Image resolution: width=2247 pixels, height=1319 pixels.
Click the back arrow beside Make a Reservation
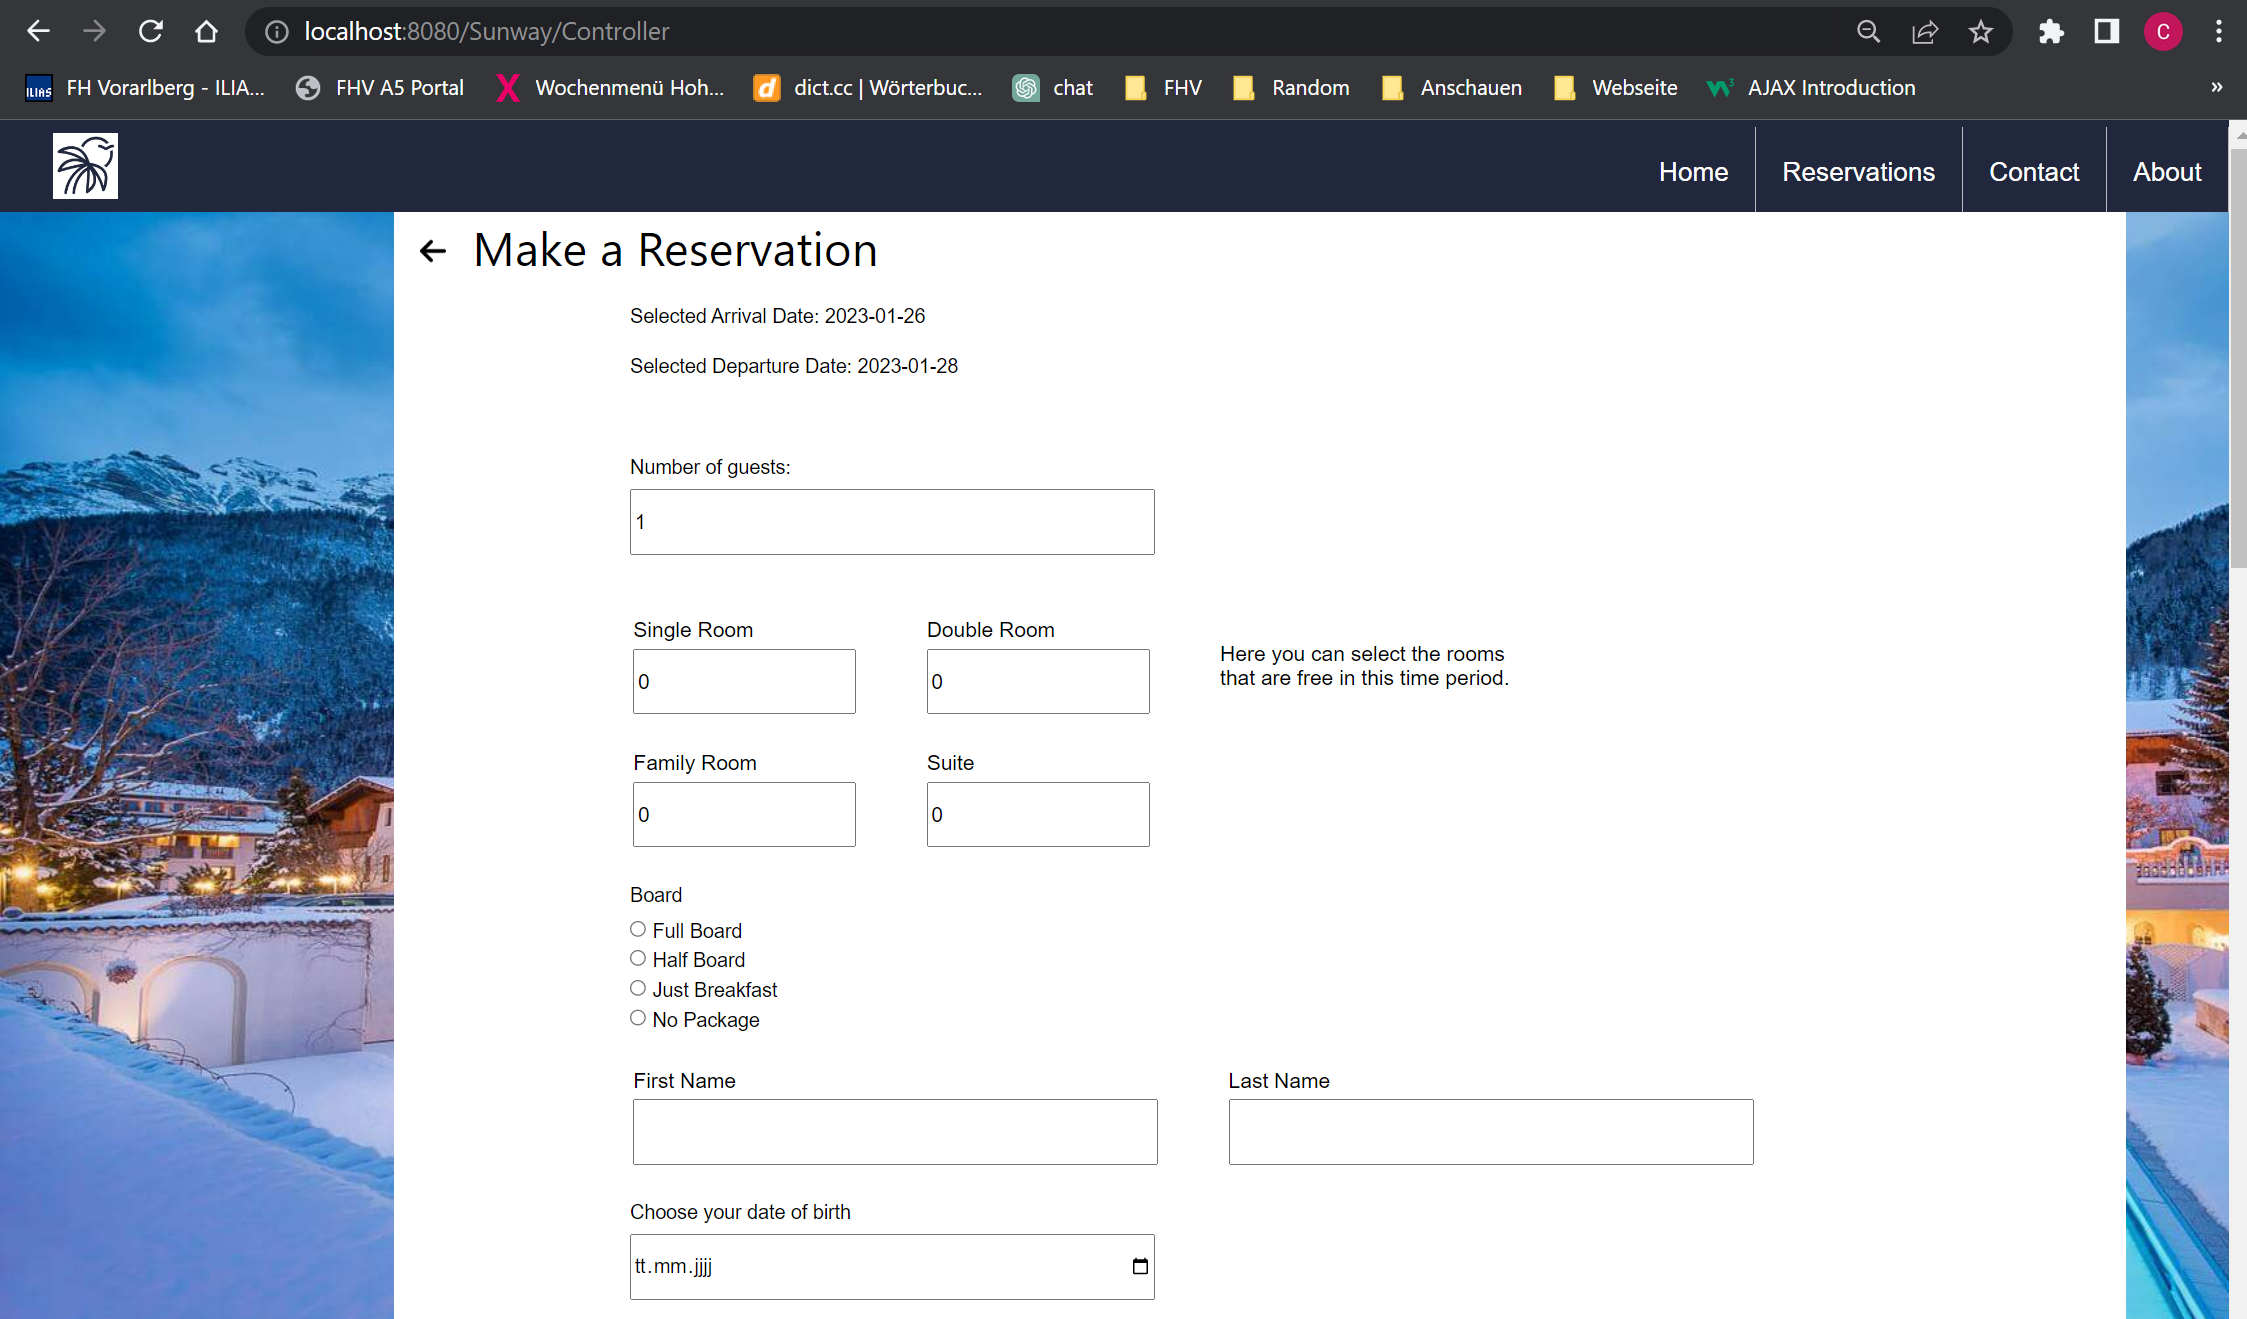click(x=432, y=251)
